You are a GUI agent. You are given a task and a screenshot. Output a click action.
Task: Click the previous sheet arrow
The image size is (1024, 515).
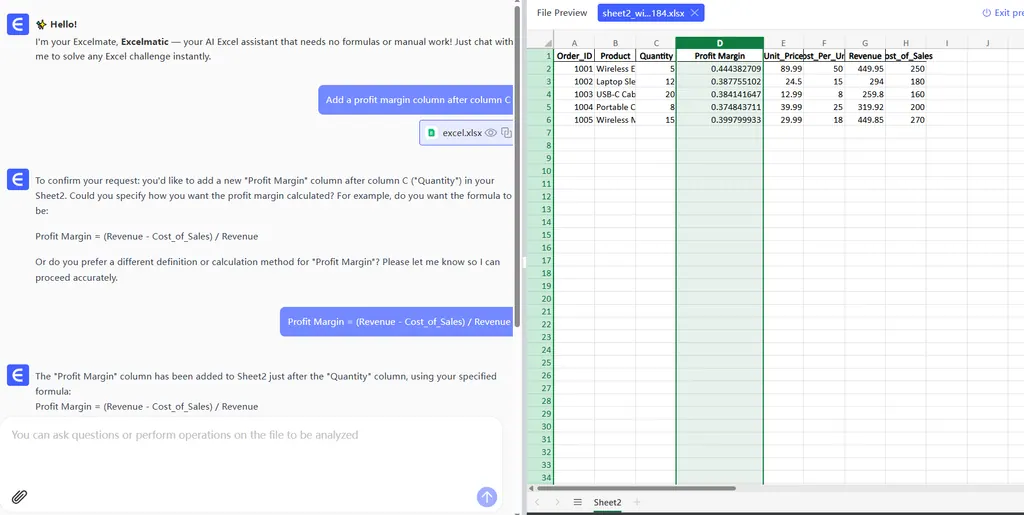coord(538,502)
